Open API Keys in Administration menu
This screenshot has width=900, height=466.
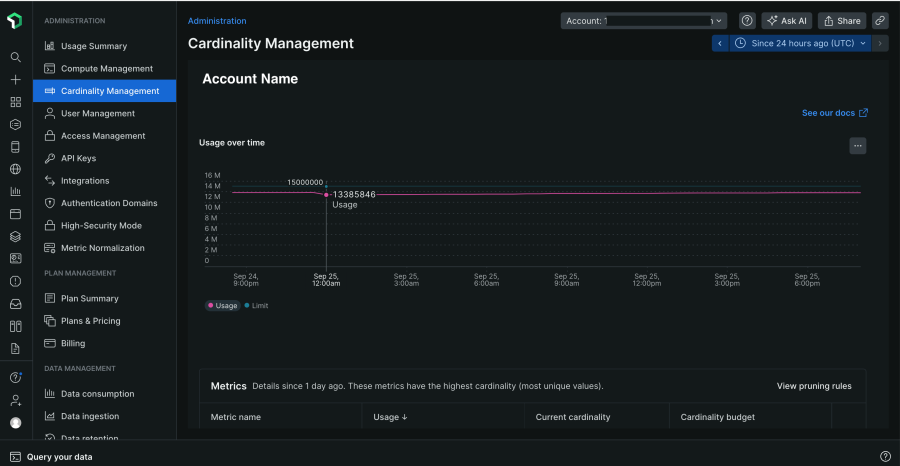[78, 158]
